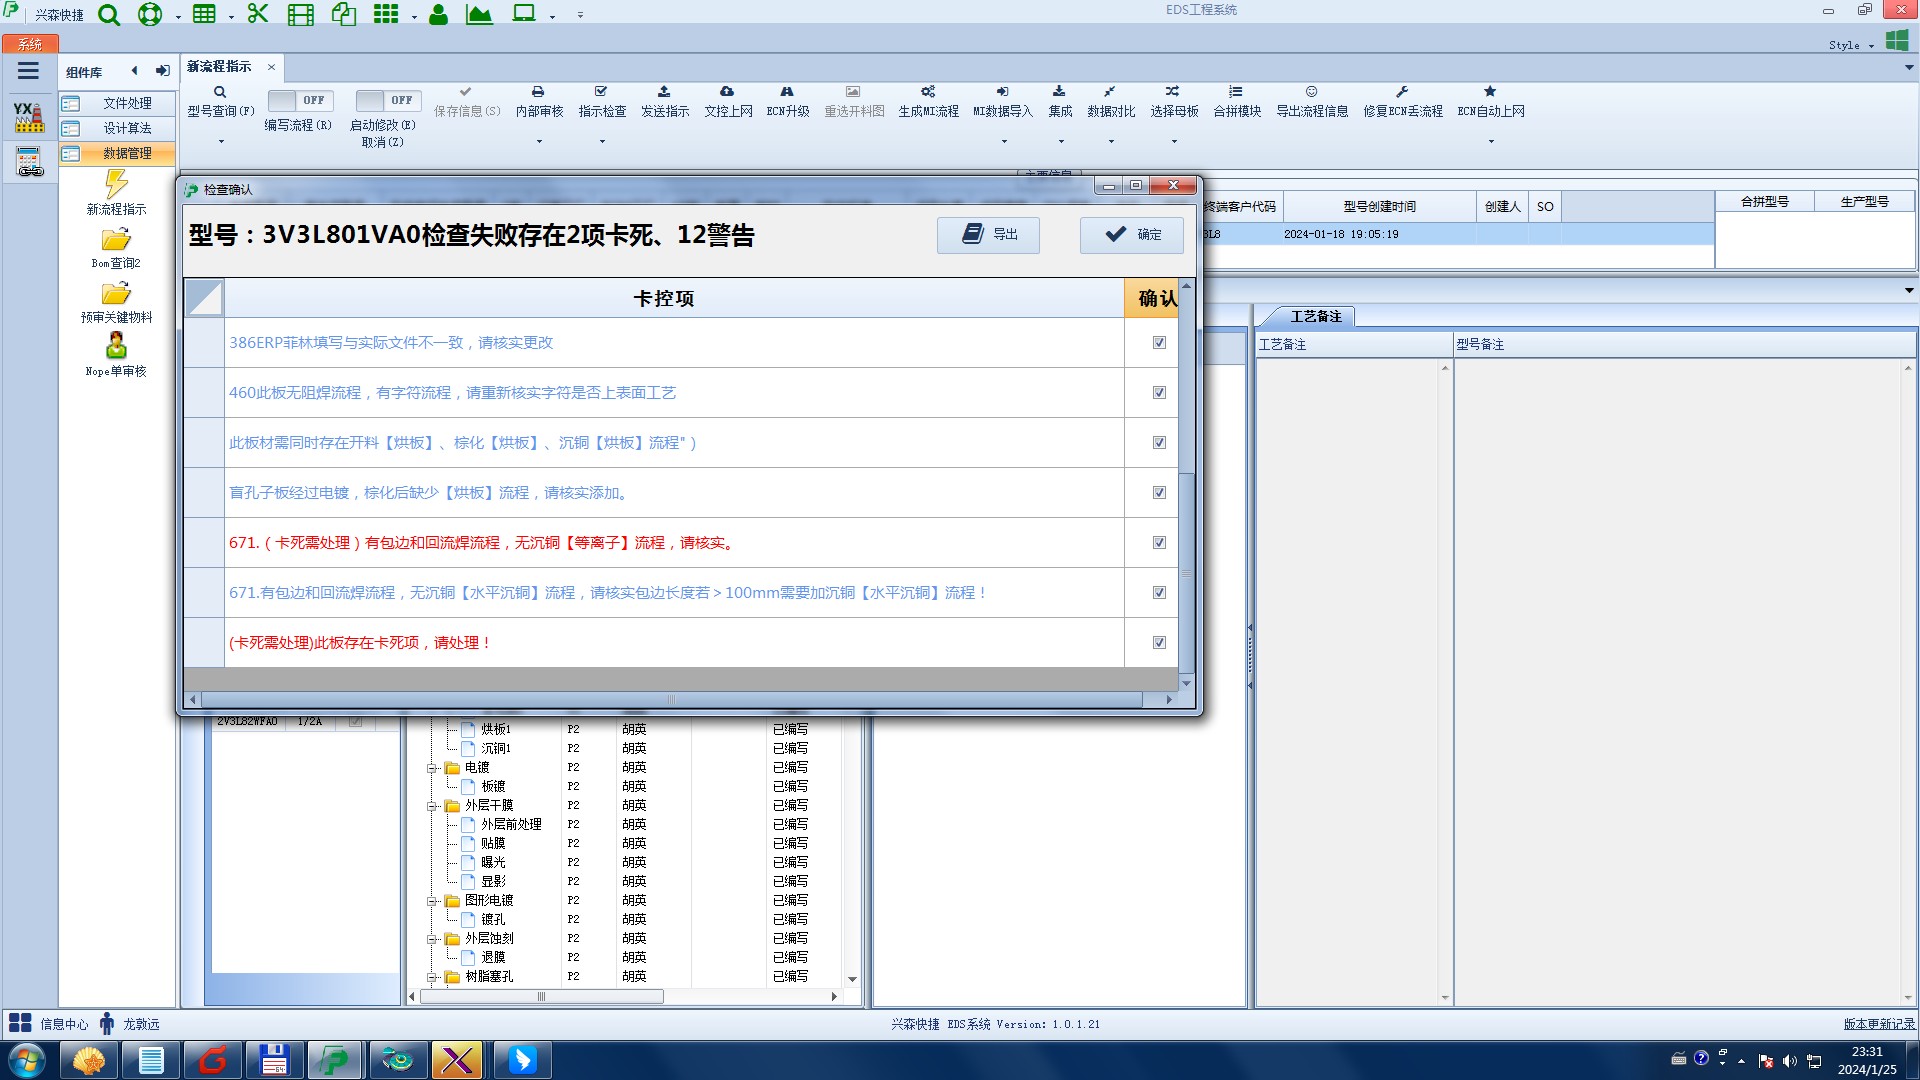The height and width of the screenshot is (1080, 1920).
Task: Click 数据对比 toolbar item
Action: click(x=1111, y=101)
